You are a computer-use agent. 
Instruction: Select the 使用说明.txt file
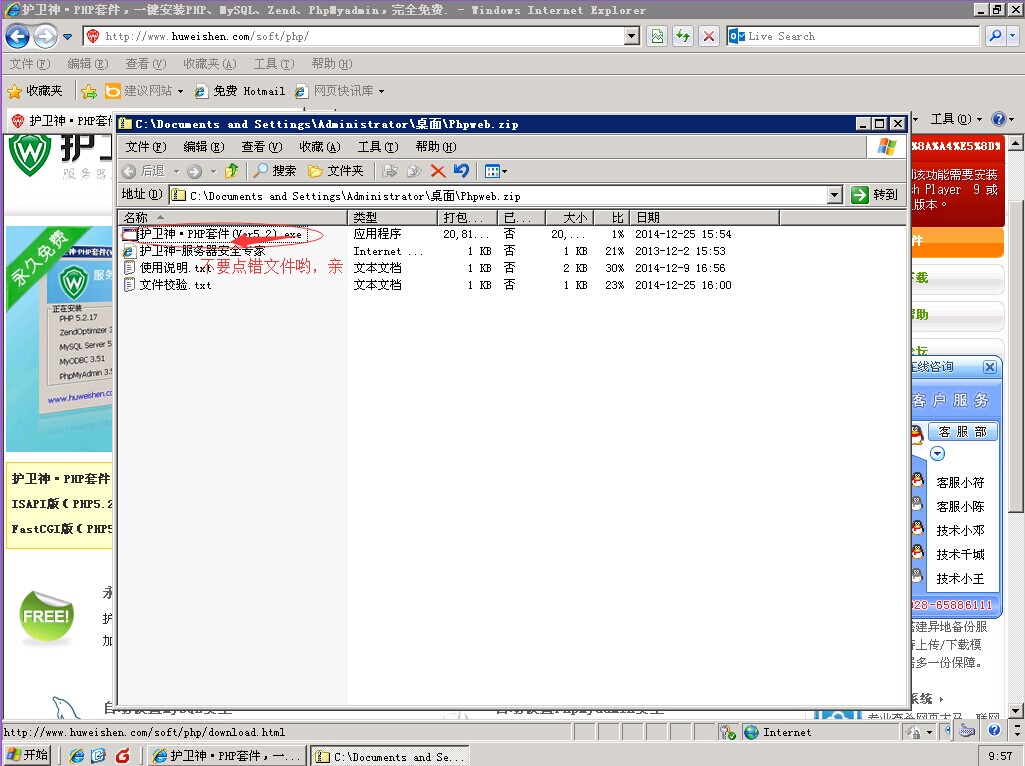tap(167, 268)
